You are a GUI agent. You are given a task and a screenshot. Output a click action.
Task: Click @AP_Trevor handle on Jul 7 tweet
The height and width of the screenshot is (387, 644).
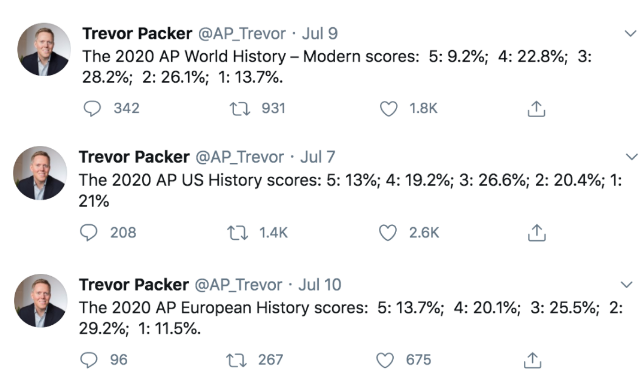pyautogui.click(x=239, y=157)
